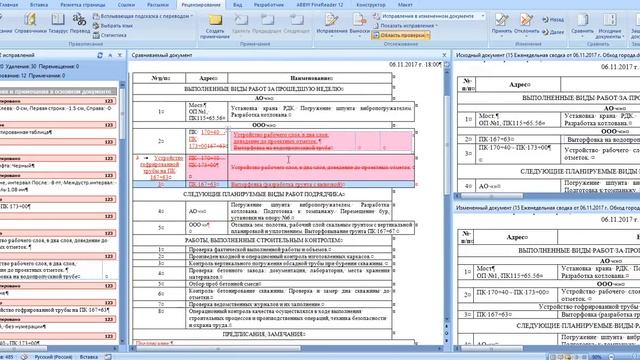Open the ABBYY FineReader 12 tab
The image size is (640, 360).
pos(320,5)
